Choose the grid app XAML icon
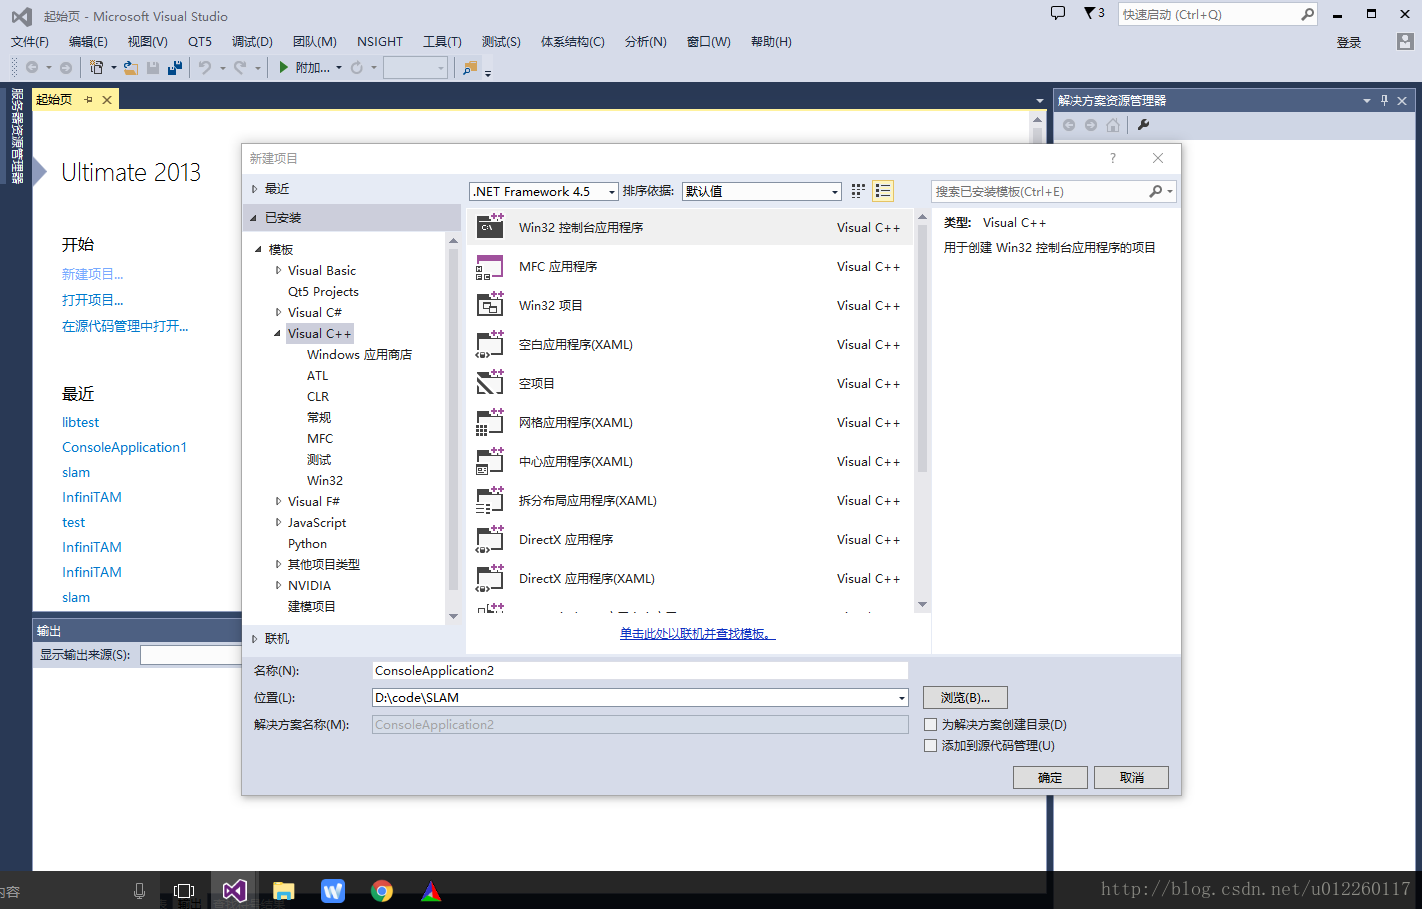This screenshot has height=909, width=1422. click(x=490, y=422)
